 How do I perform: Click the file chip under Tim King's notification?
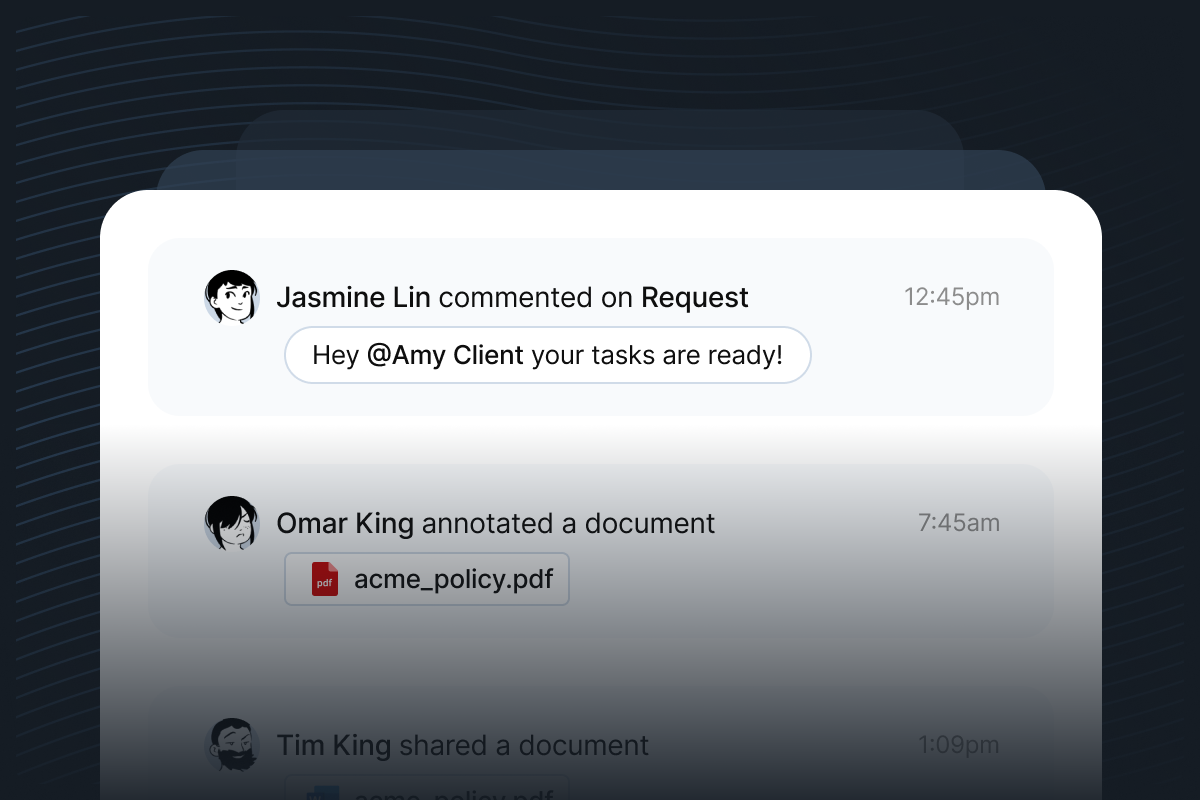pos(427,793)
